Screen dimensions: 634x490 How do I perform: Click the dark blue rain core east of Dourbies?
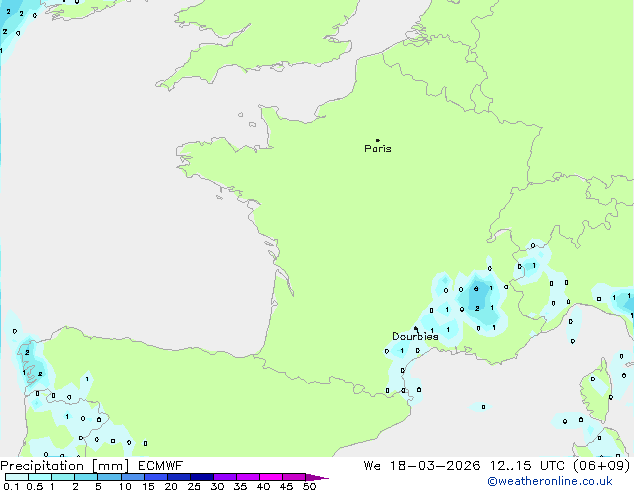coord(477,298)
